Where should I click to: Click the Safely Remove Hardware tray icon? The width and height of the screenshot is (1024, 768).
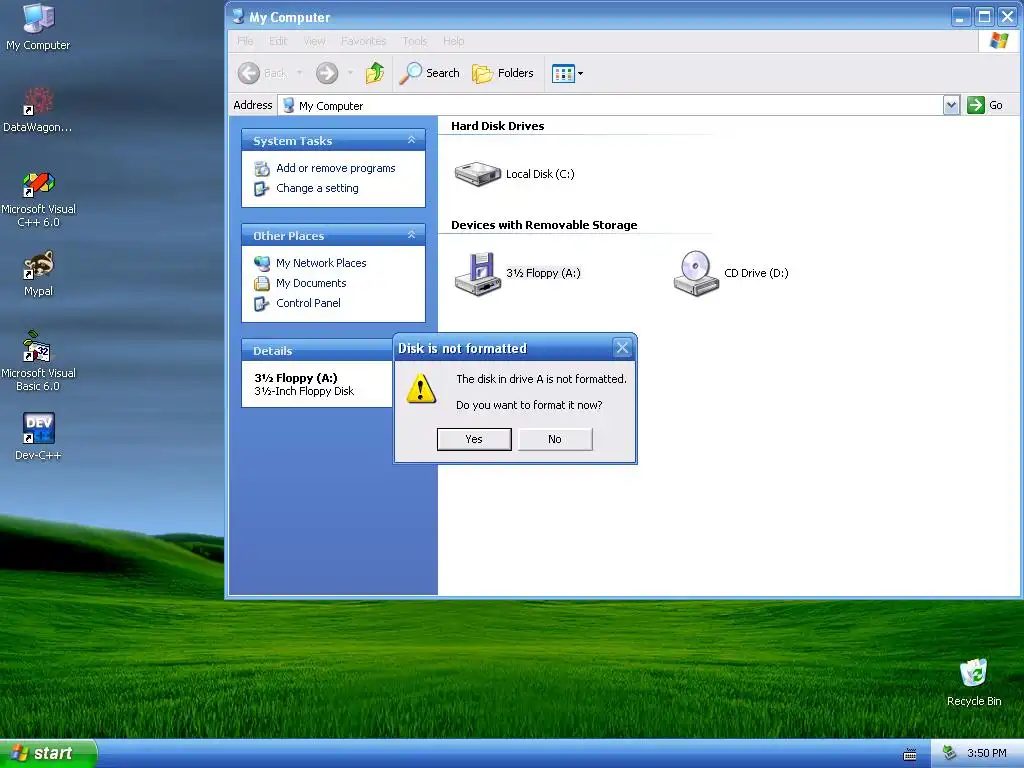point(950,754)
